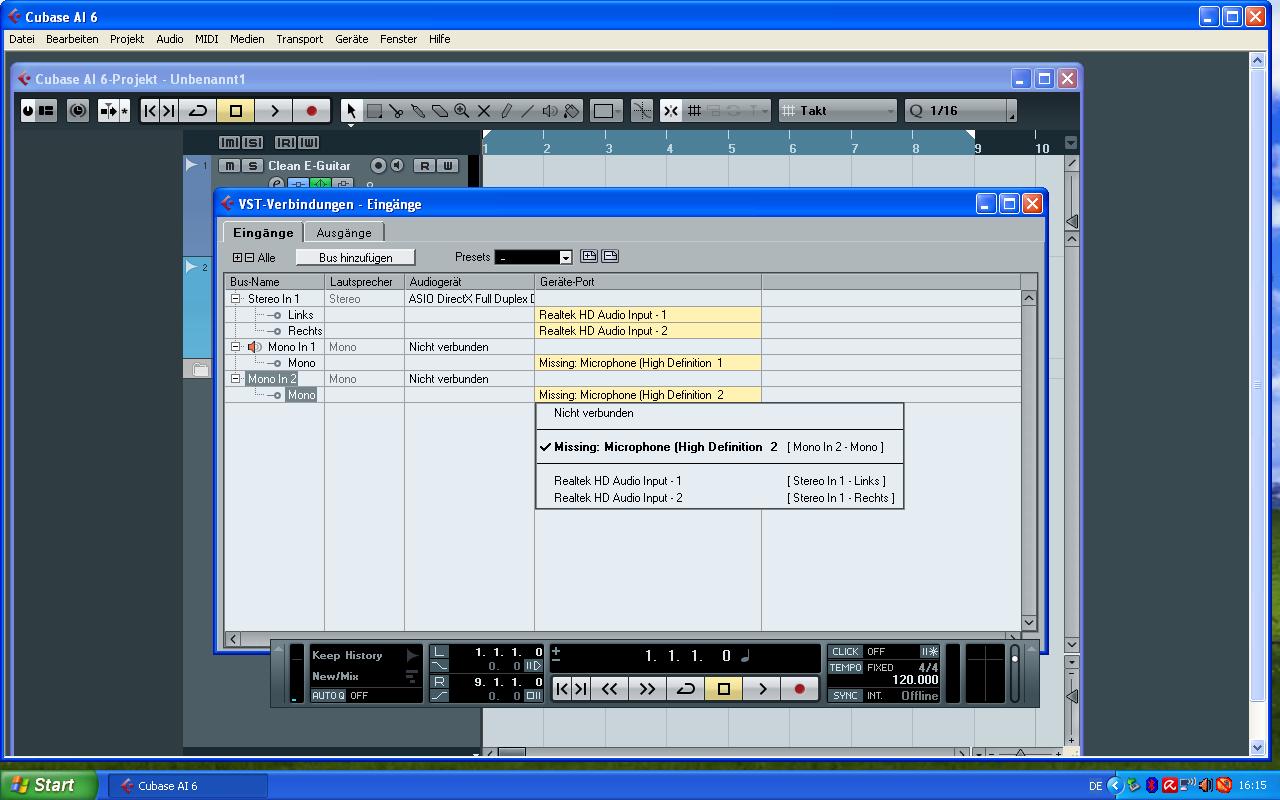Click Stop in the project window toolbar

(236, 111)
